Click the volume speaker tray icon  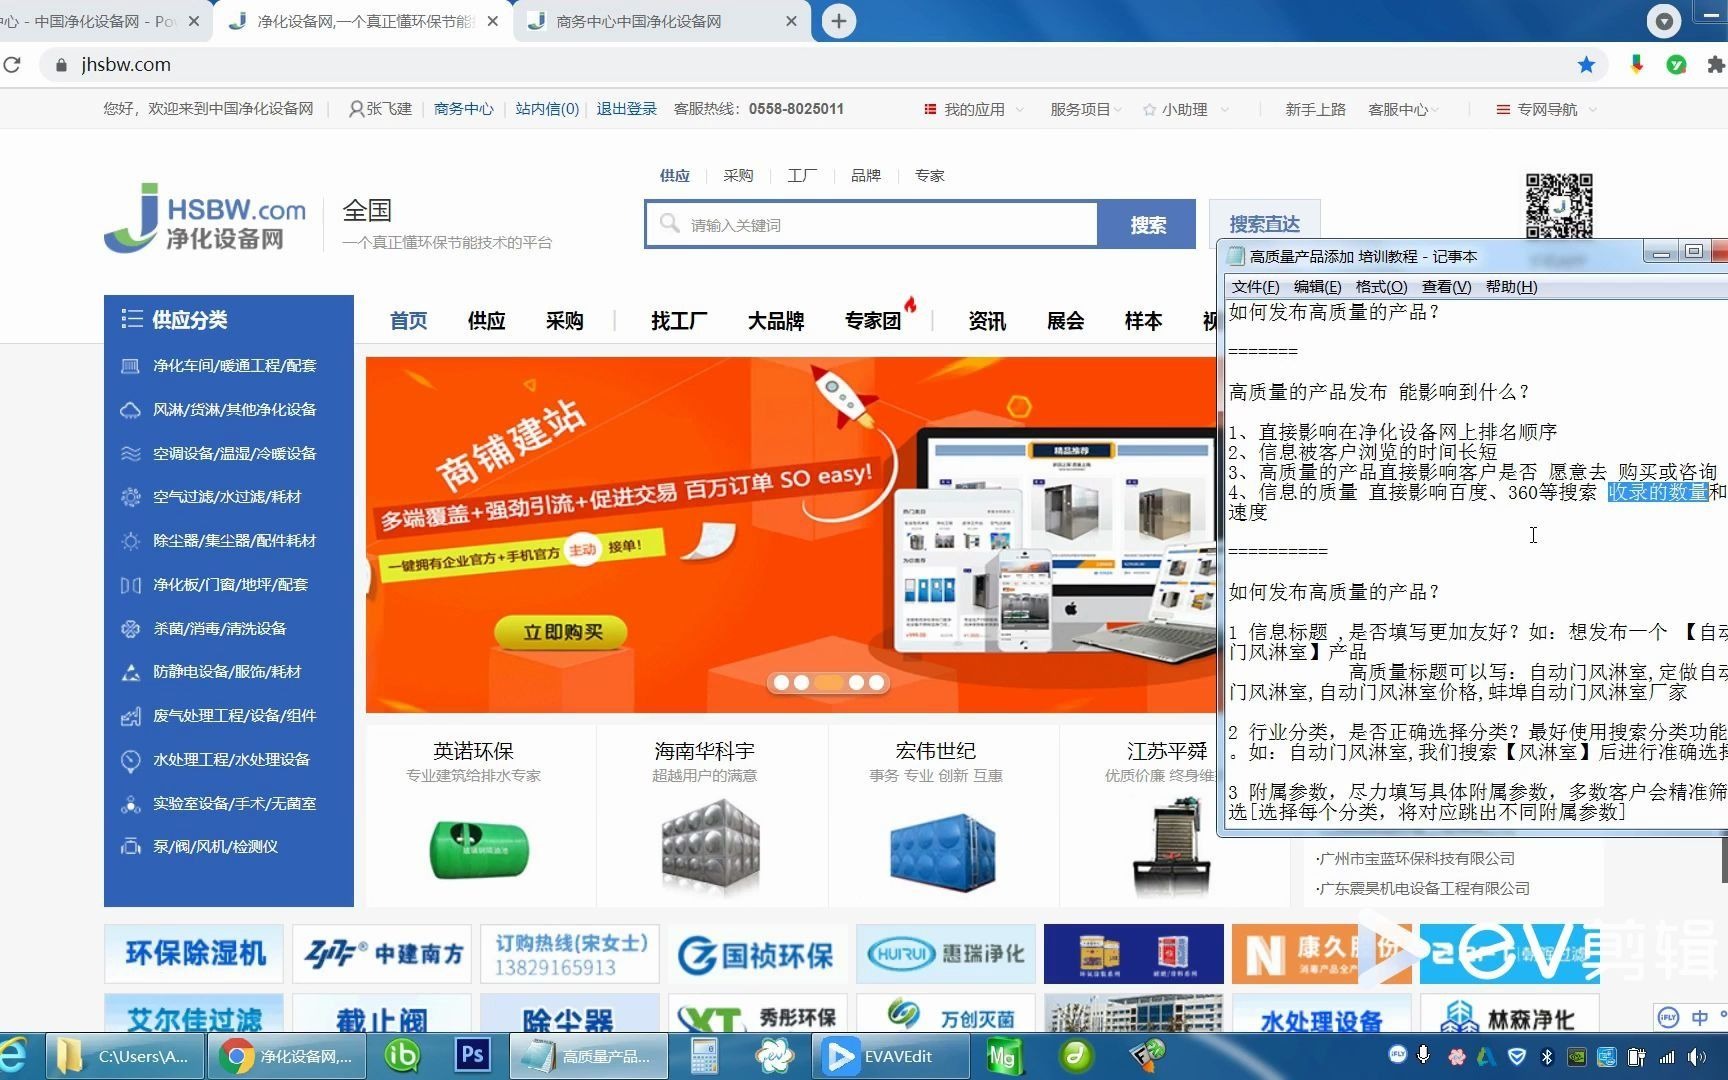click(1696, 1056)
